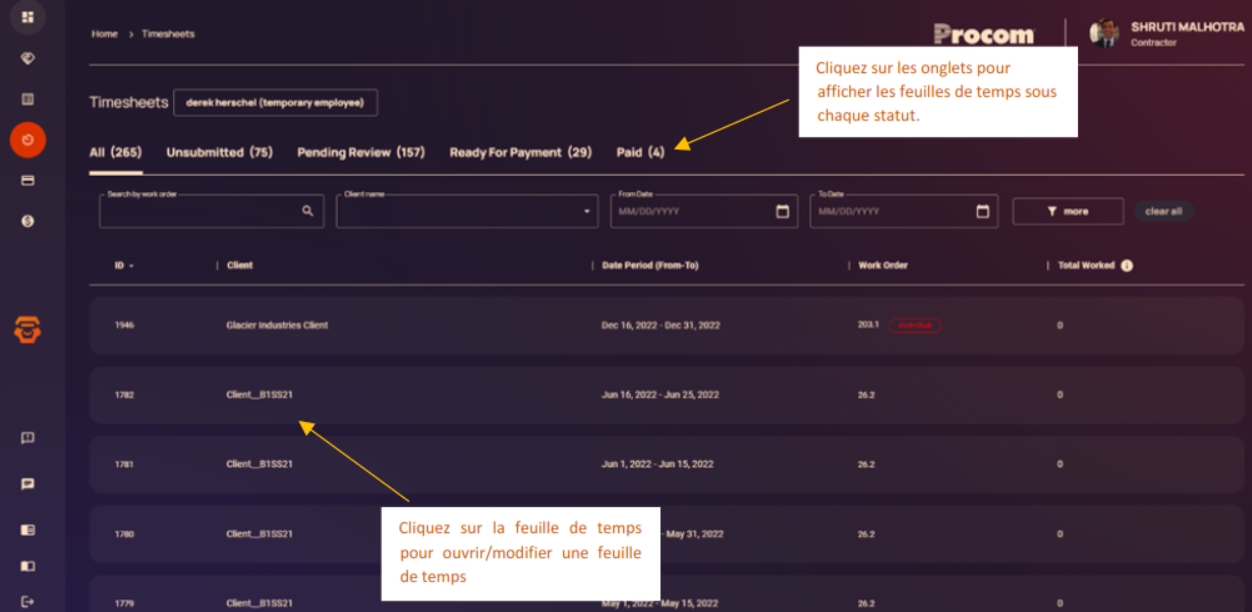Open the dollar sign payments icon
The width and height of the screenshot is (1252, 612).
[x=28, y=221]
